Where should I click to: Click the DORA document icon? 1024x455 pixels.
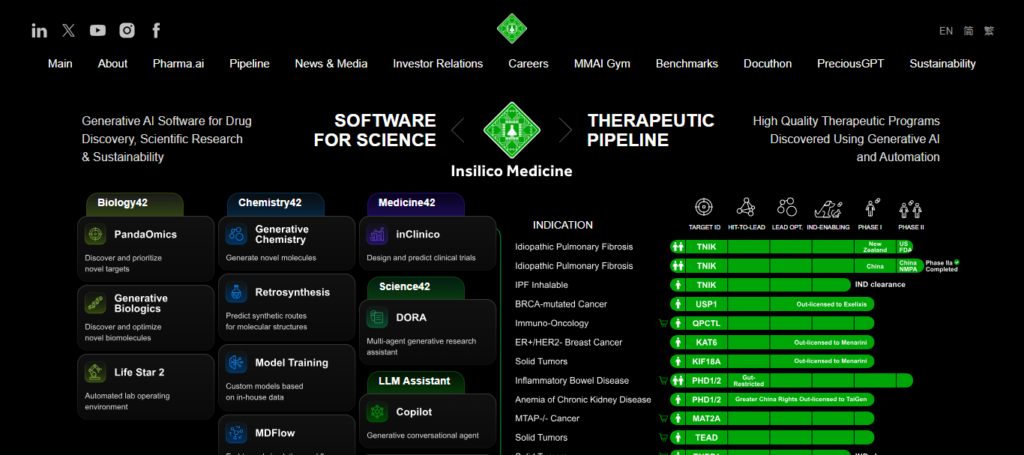pyautogui.click(x=377, y=317)
